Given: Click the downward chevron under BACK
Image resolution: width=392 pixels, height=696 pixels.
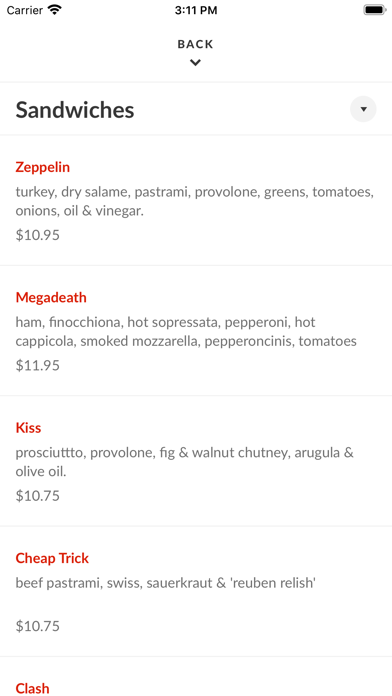Looking at the screenshot, I should coord(195,63).
